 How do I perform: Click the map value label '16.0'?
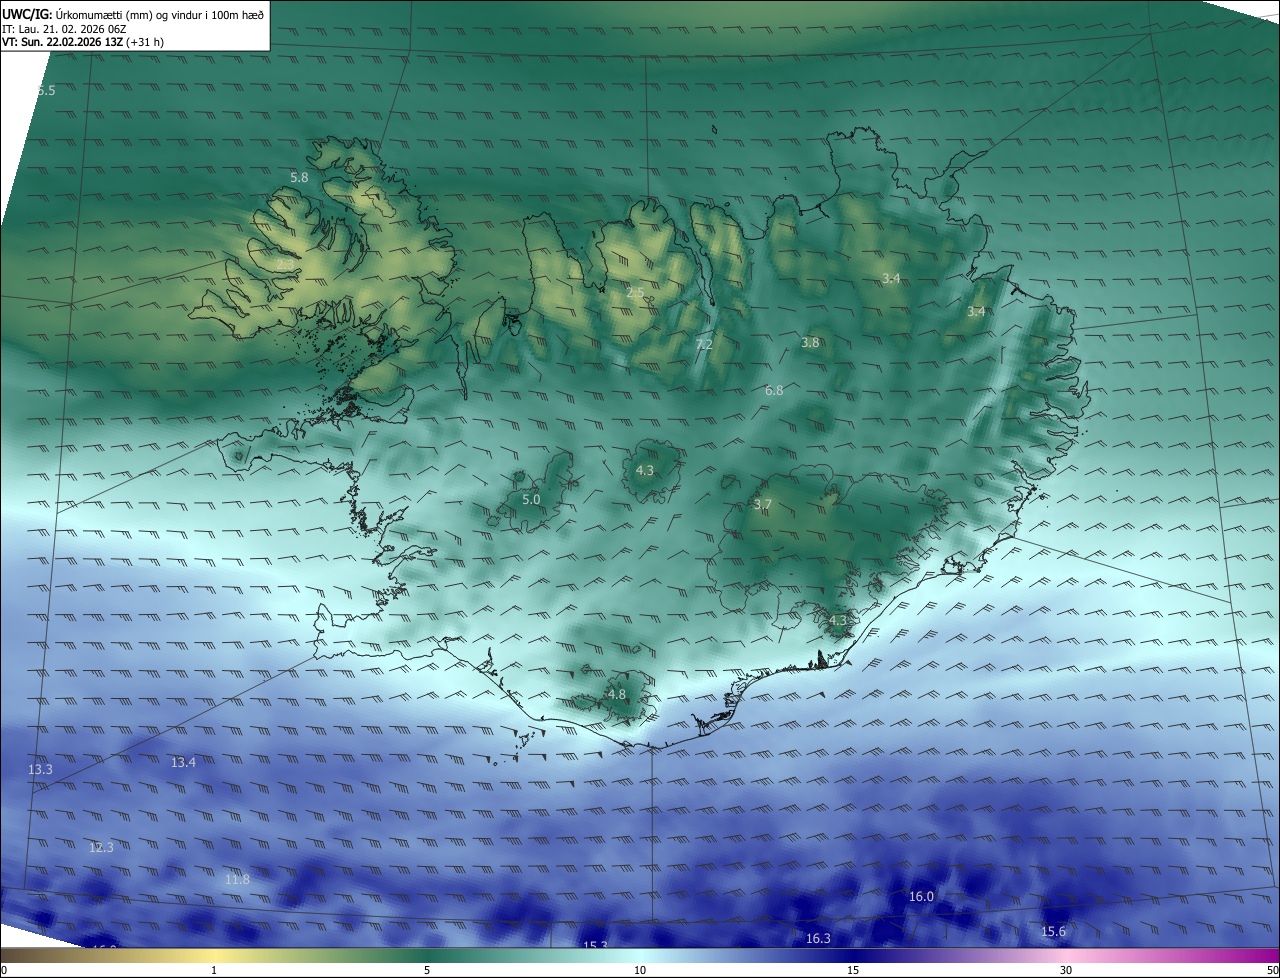point(921,896)
